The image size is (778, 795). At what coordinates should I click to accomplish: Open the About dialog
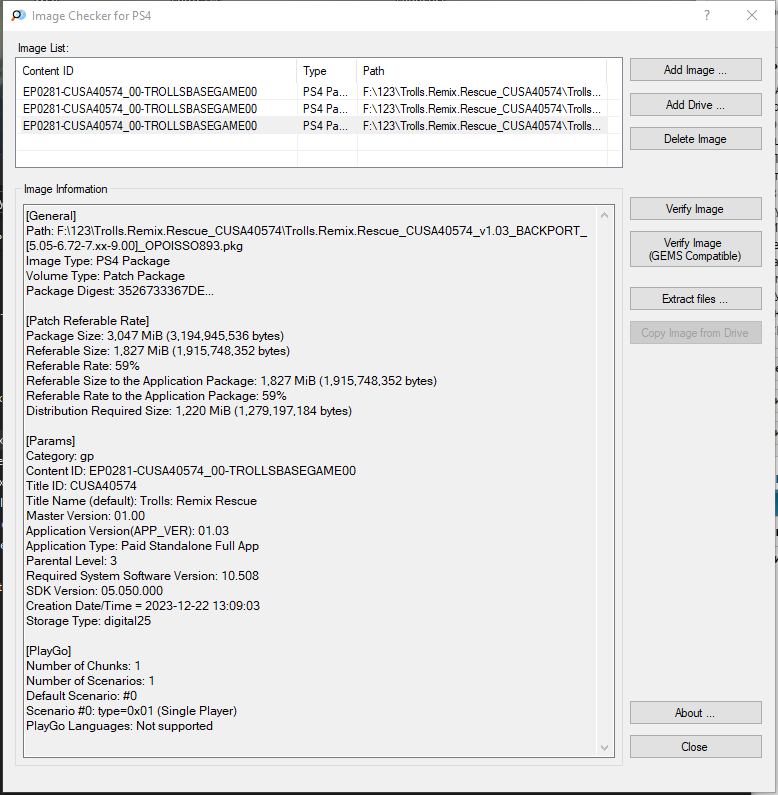695,712
